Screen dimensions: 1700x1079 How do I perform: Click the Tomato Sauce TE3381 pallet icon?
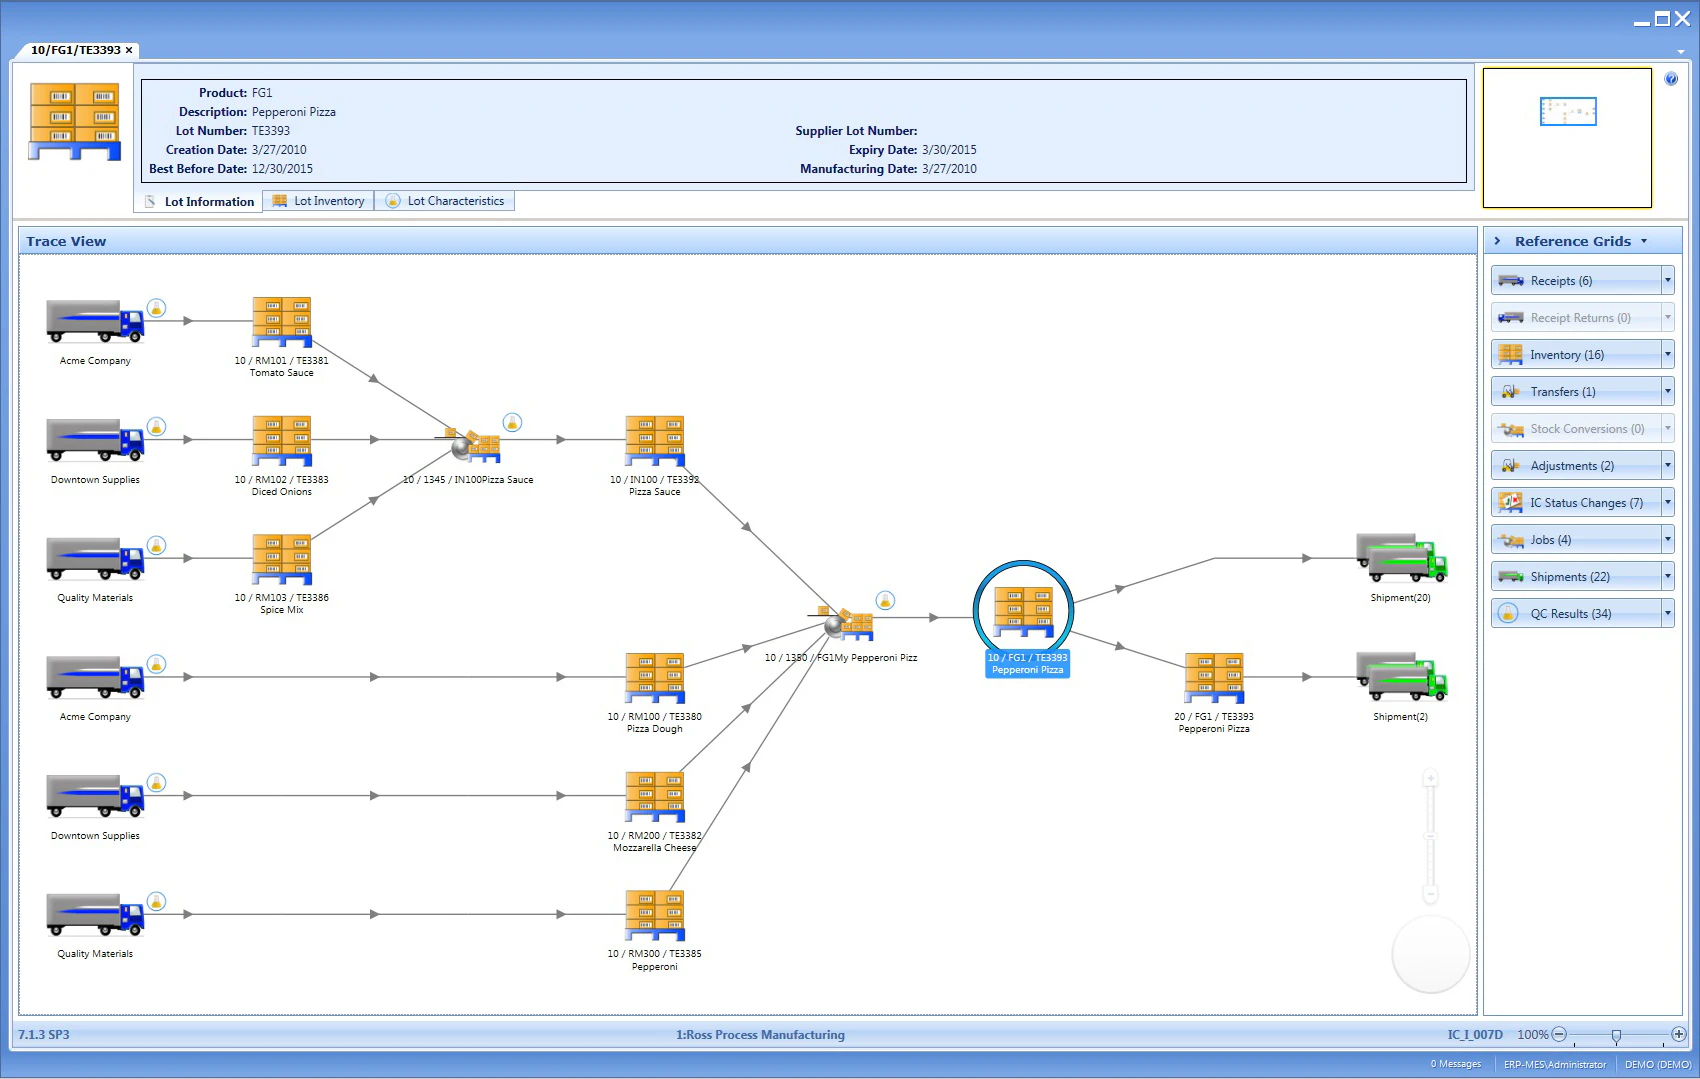(281, 322)
